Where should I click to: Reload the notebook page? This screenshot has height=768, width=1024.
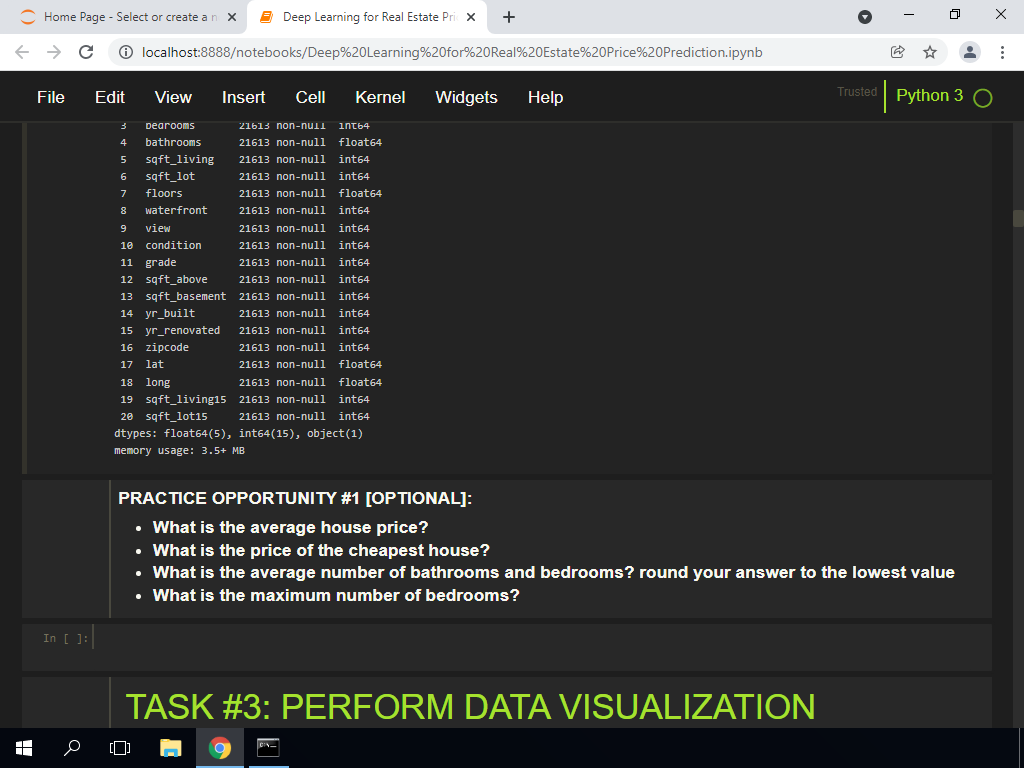click(86, 52)
